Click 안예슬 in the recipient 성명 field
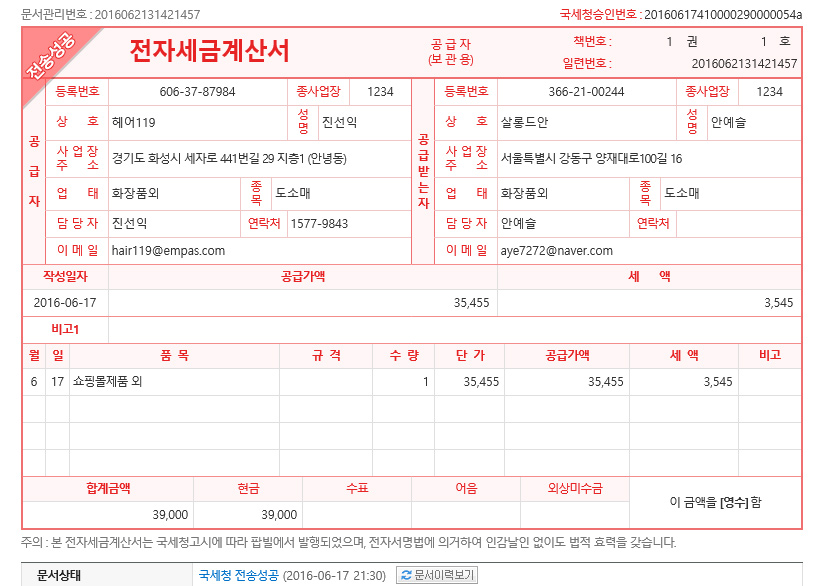 tap(729, 122)
